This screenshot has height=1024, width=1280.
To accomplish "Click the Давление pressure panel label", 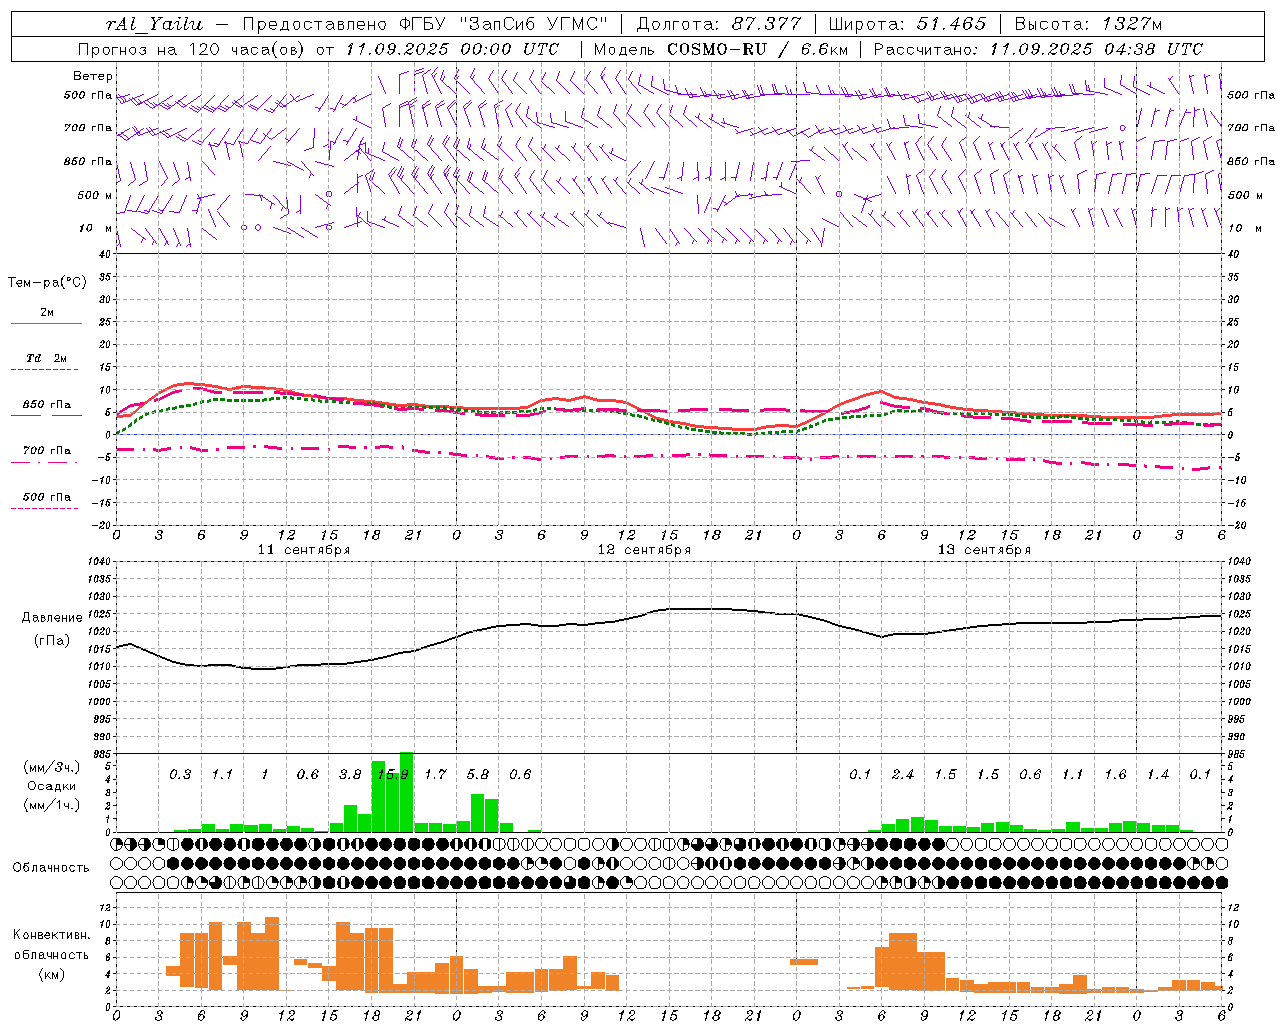I will tap(52, 618).
